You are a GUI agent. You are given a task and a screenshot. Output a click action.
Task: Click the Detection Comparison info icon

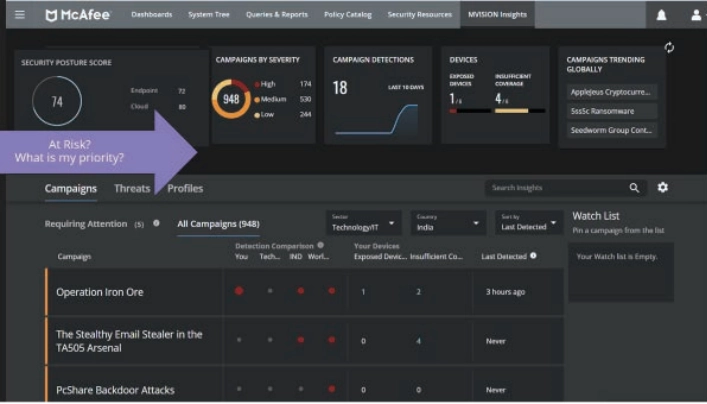[x=321, y=245]
